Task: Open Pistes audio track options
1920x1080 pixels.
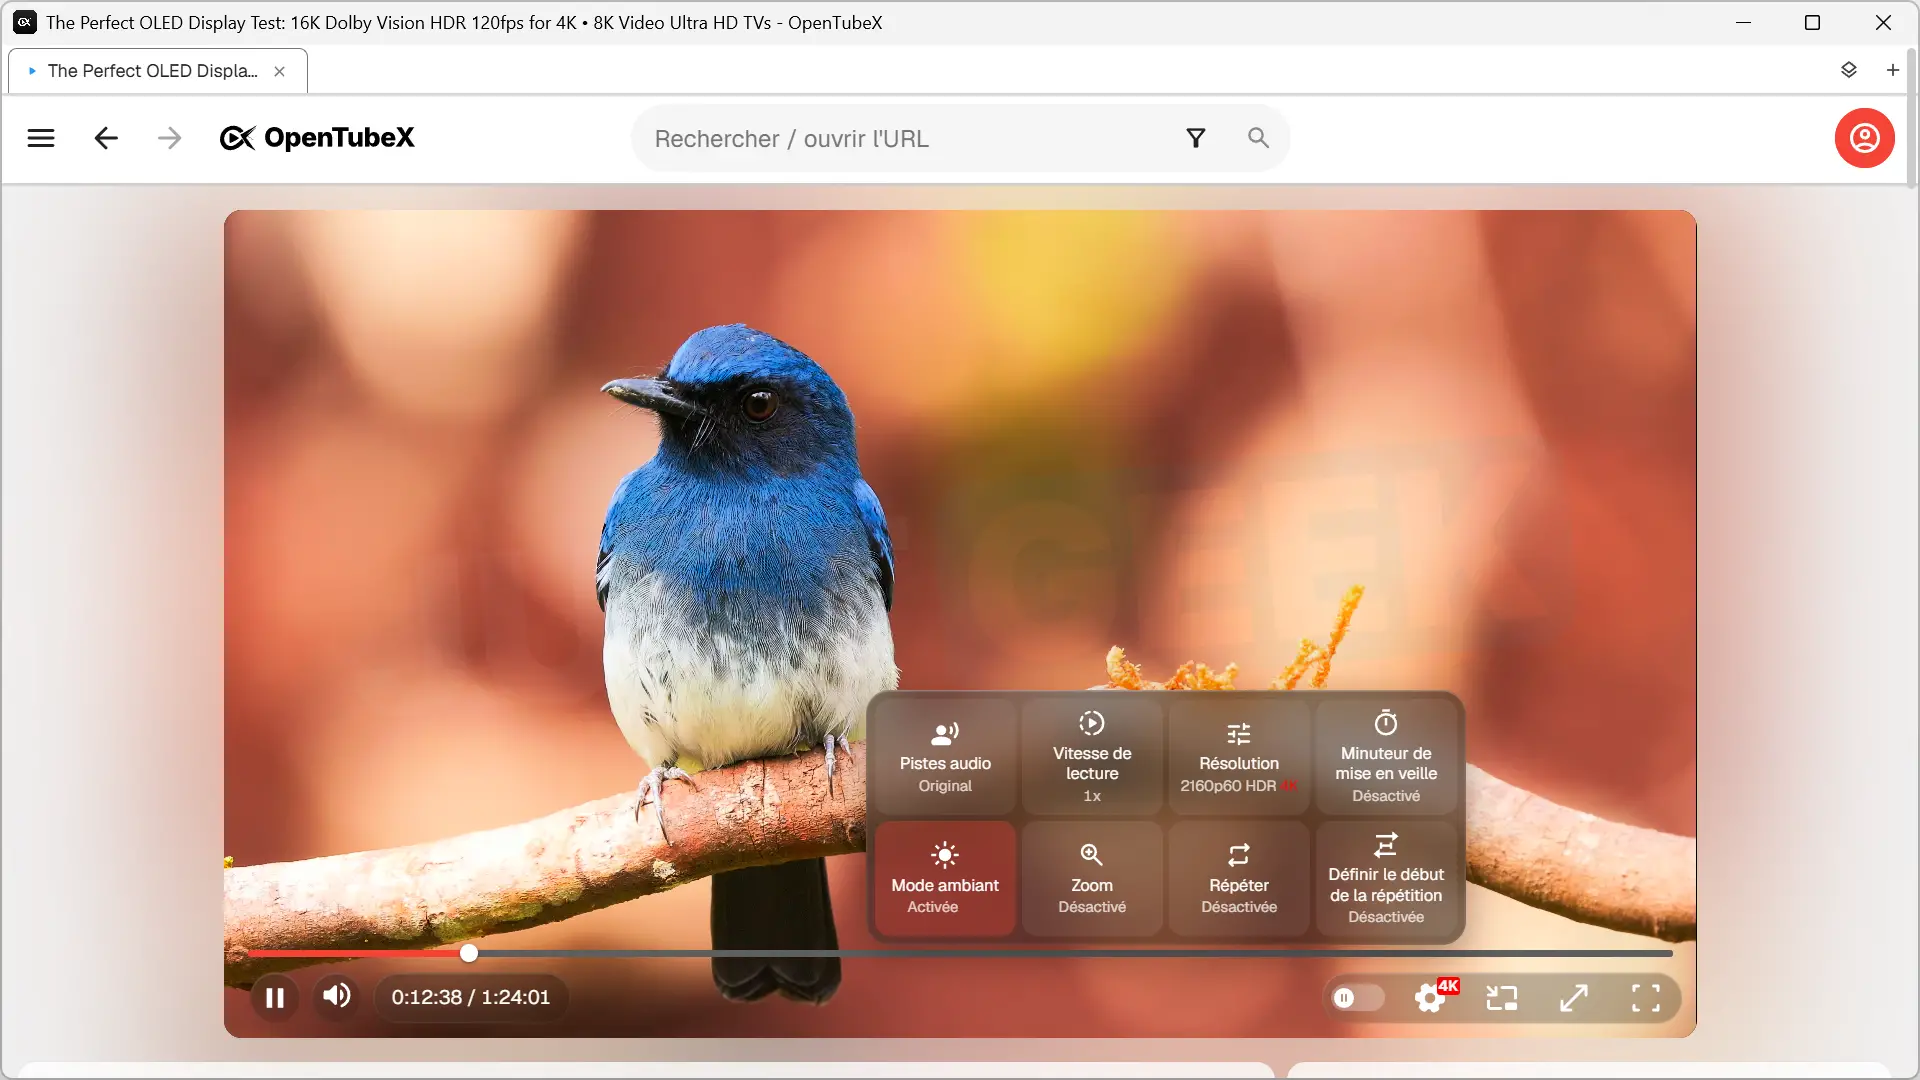Action: [945, 757]
